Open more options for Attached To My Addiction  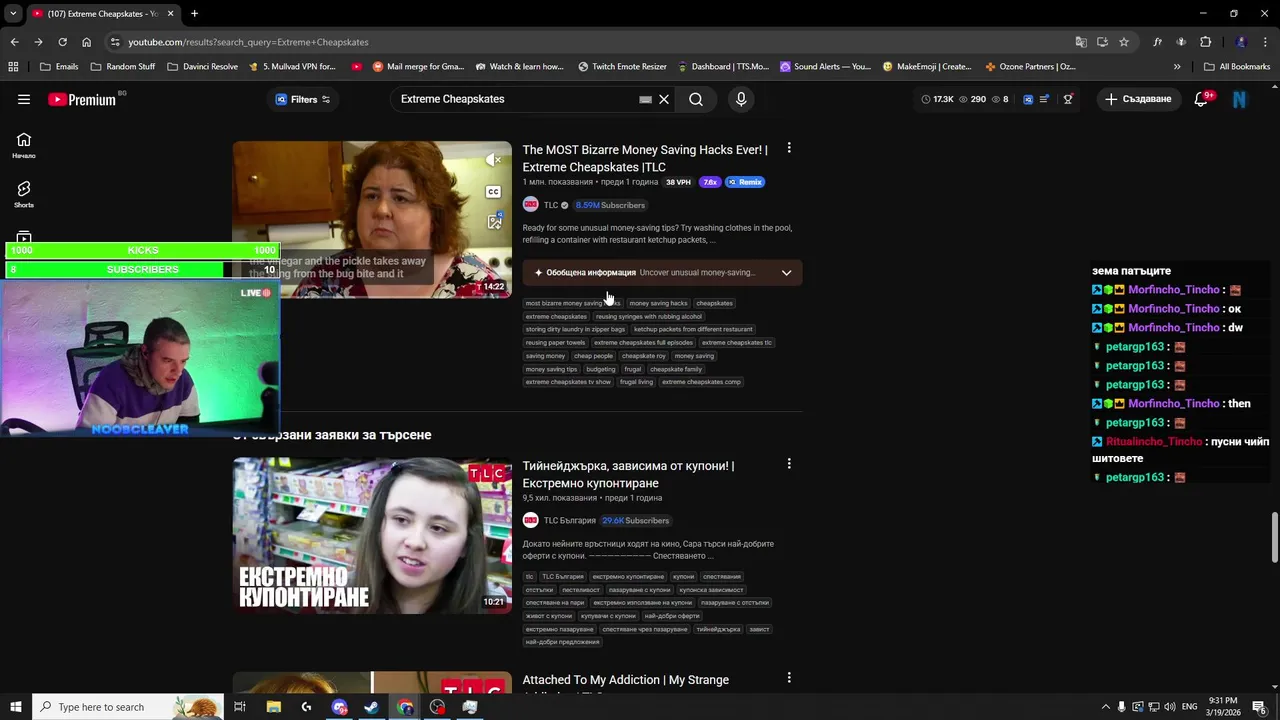[x=789, y=678]
